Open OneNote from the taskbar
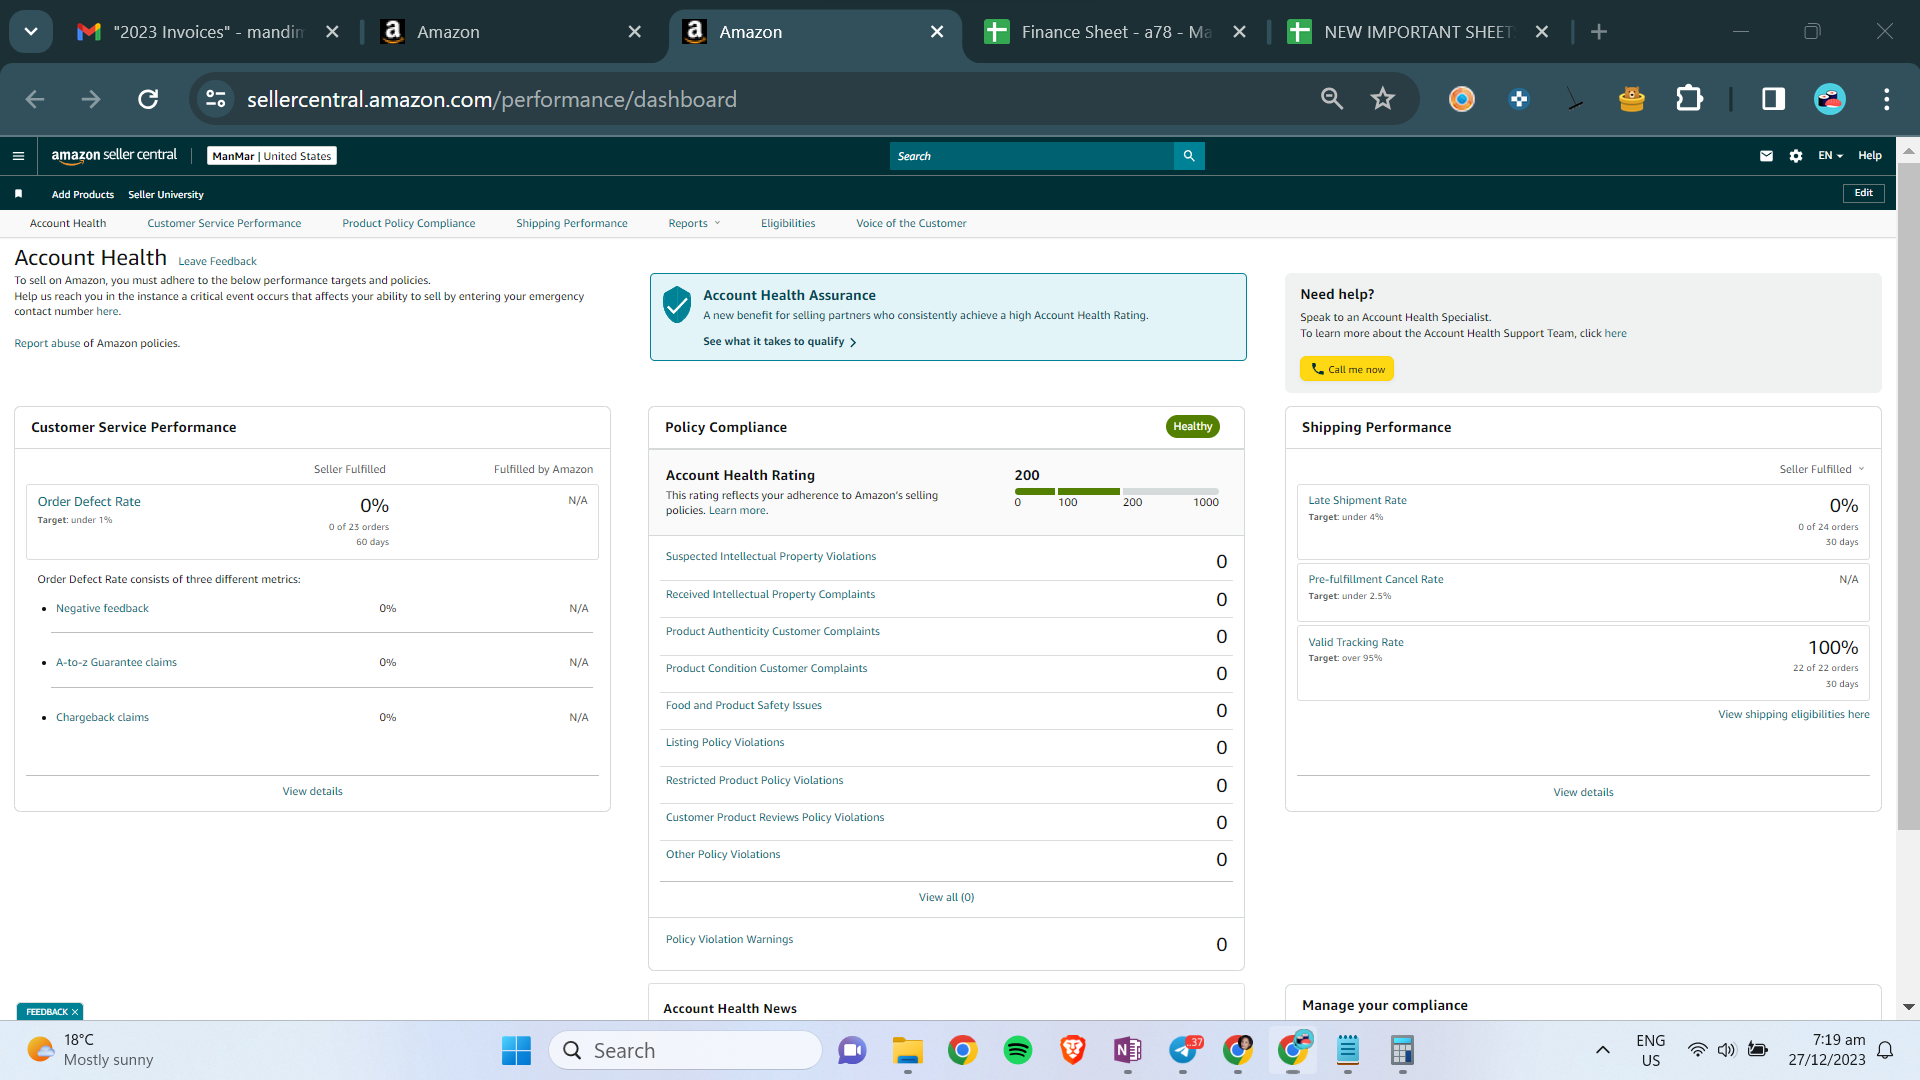 coord(1128,1050)
